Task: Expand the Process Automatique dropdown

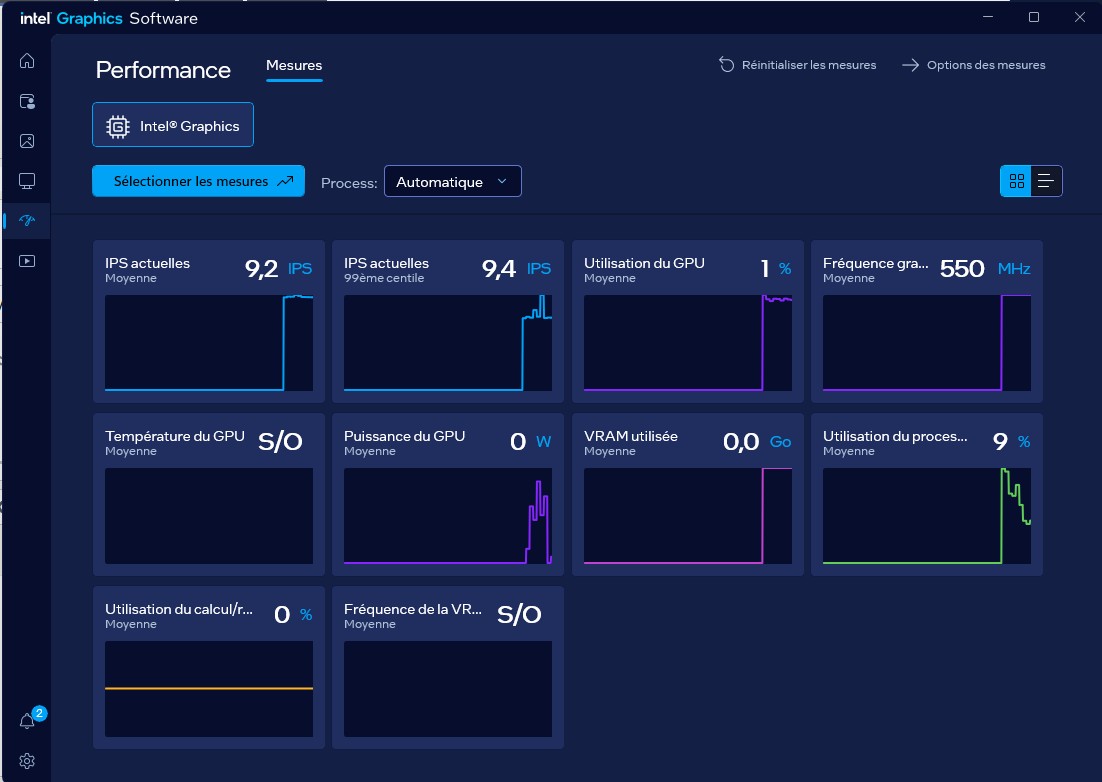Action: pos(453,182)
